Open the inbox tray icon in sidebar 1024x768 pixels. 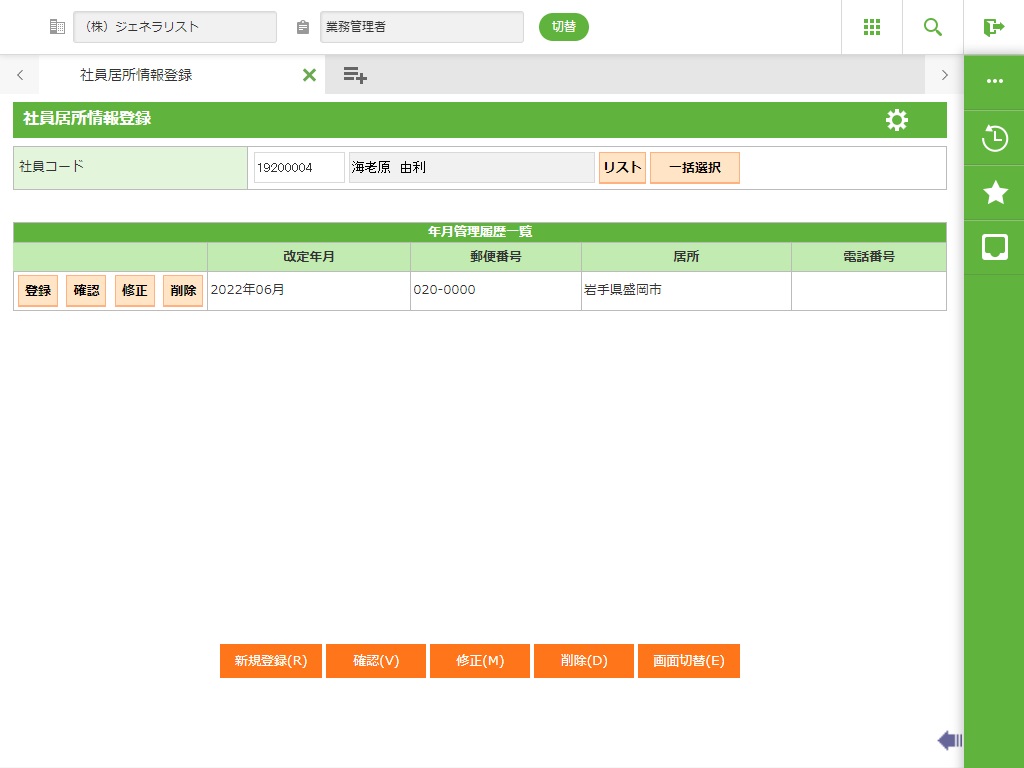[x=994, y=247]
